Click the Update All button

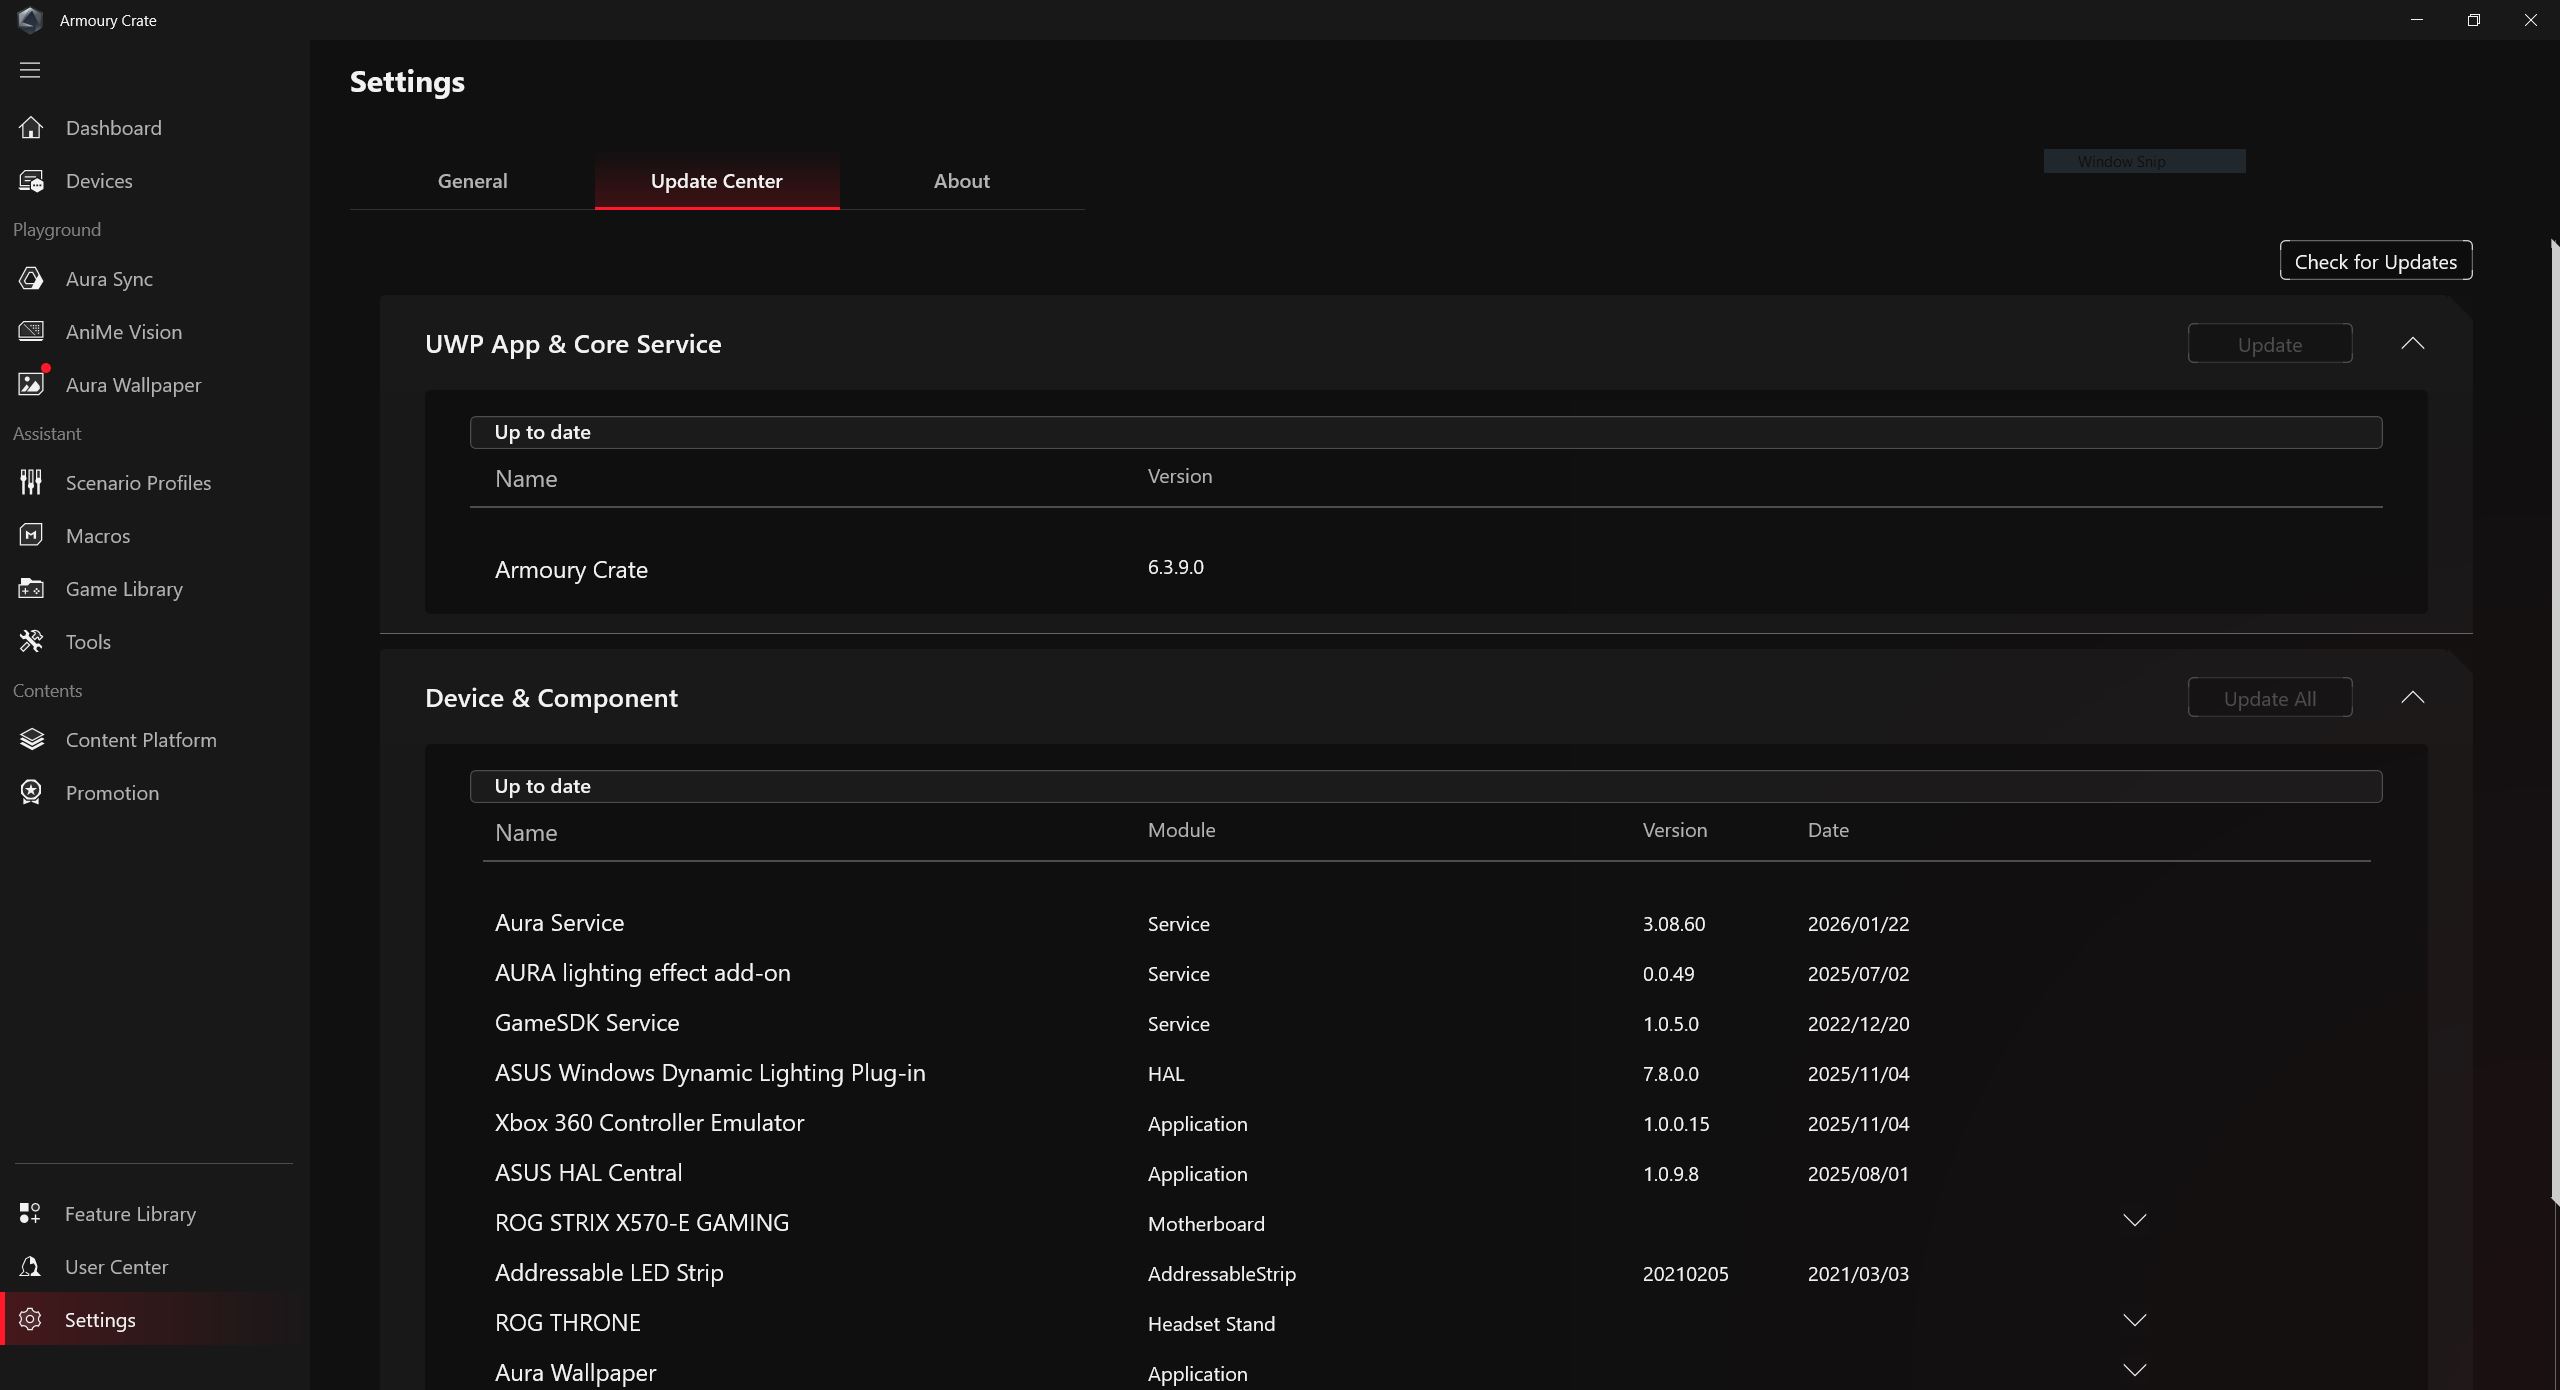click(x=2270, y=698)
